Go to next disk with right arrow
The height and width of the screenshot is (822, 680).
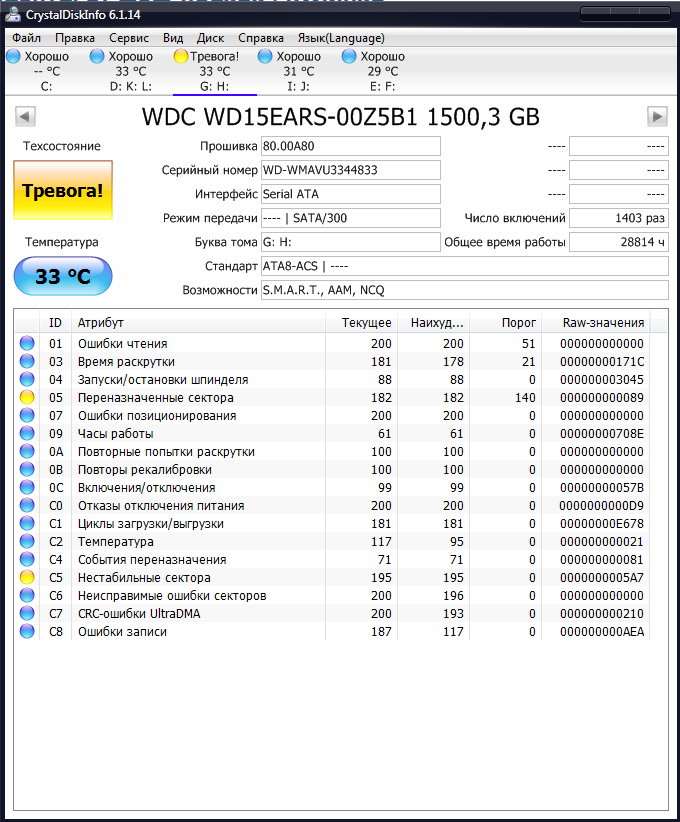click(x=657, y=116)
